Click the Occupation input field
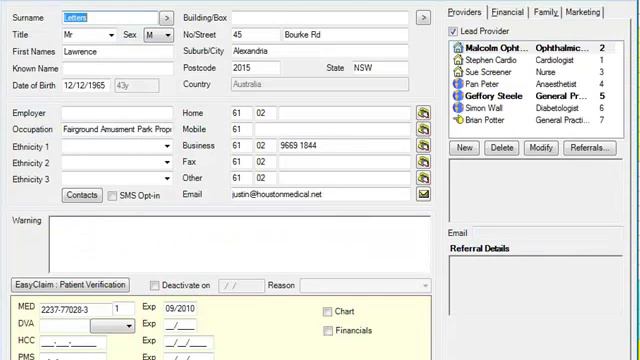The height and width of the screenshot is (360, 640). pos(118,129)
